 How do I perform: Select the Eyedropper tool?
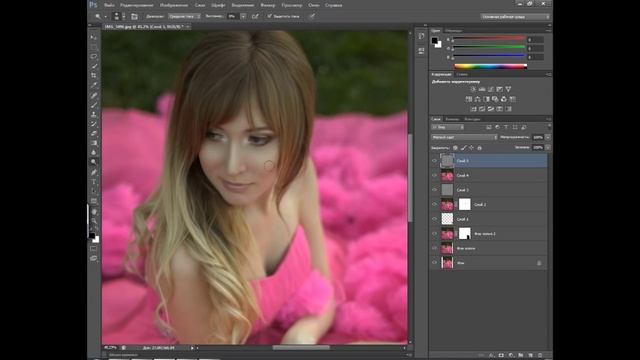tap(94, 85)
